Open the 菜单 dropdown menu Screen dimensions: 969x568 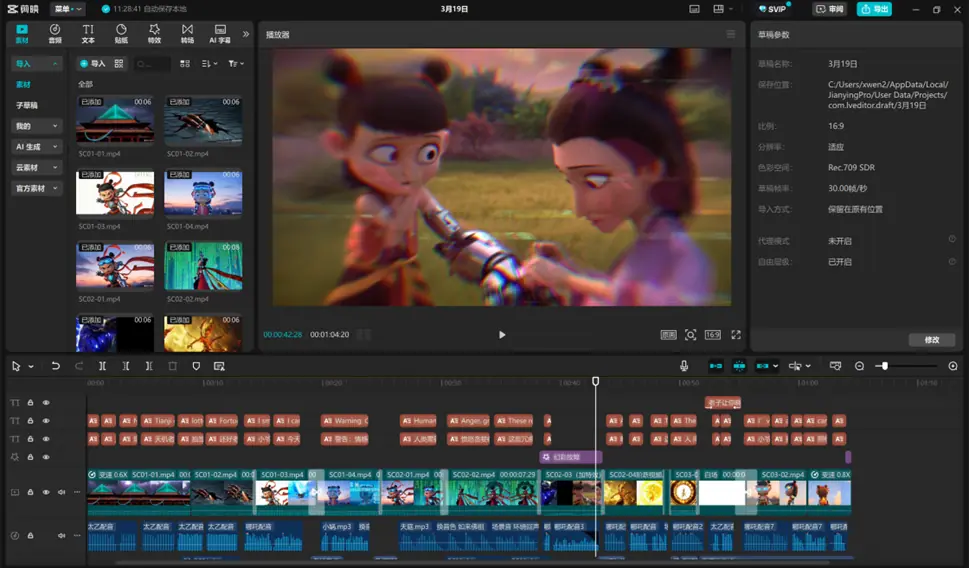point(68,9)
